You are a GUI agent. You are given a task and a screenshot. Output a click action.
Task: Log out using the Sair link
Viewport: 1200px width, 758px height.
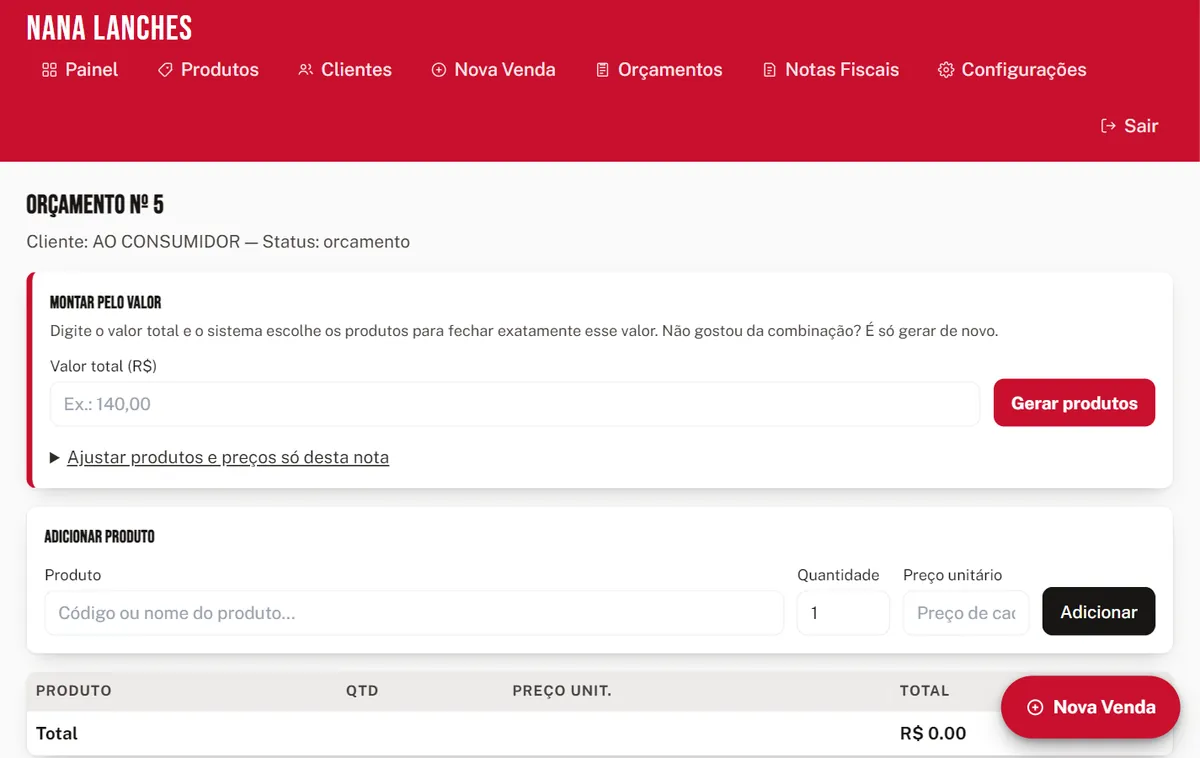(x=1129, y=126)
